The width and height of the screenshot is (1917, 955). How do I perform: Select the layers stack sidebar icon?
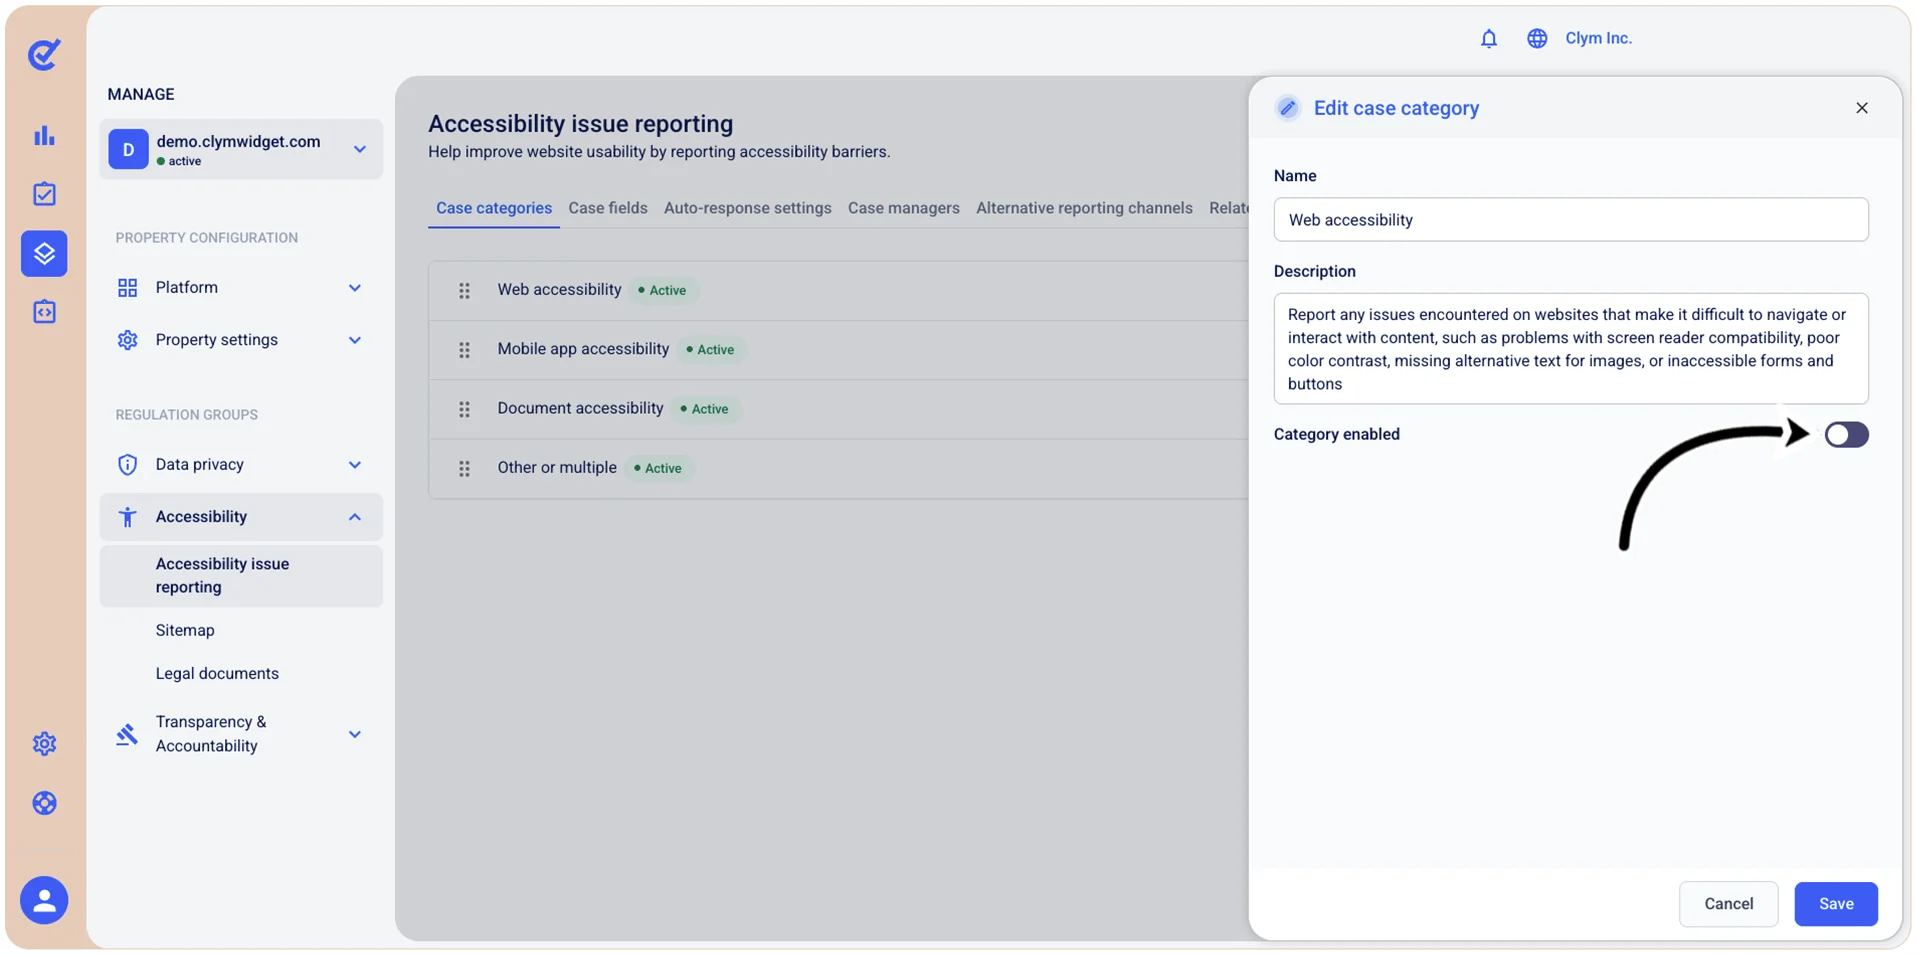pos(44,253)
